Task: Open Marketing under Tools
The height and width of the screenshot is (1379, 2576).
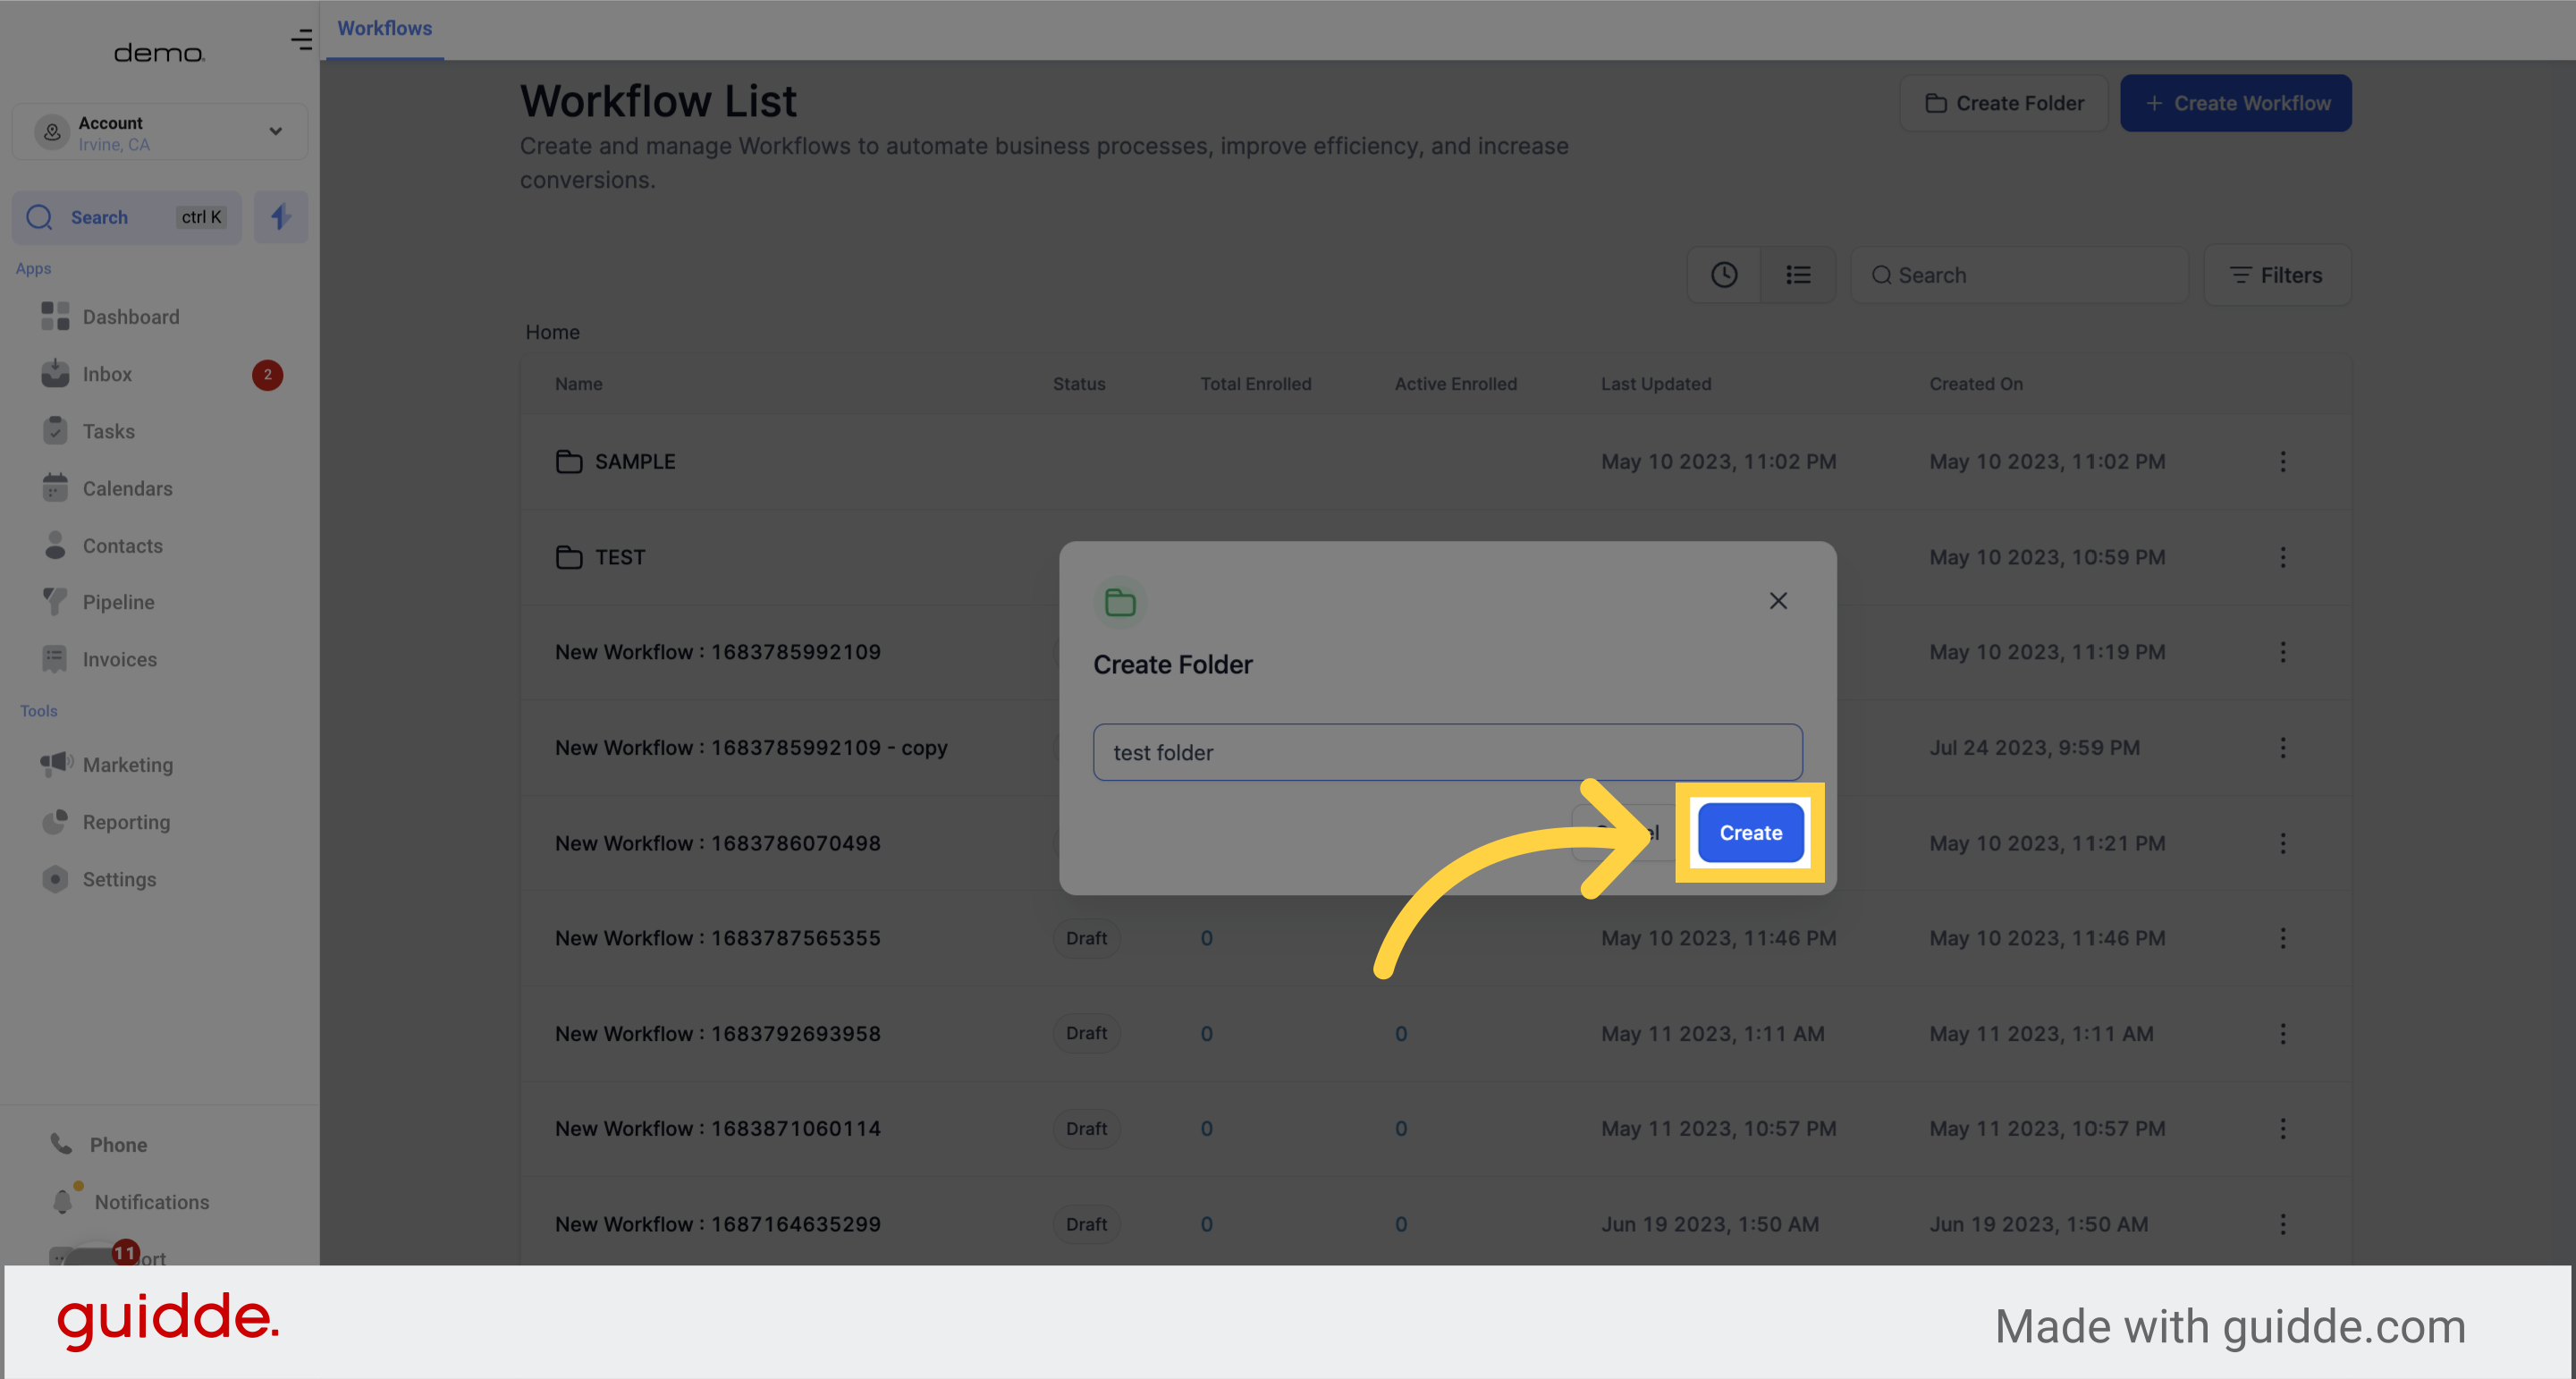Action: click(128, 764)
